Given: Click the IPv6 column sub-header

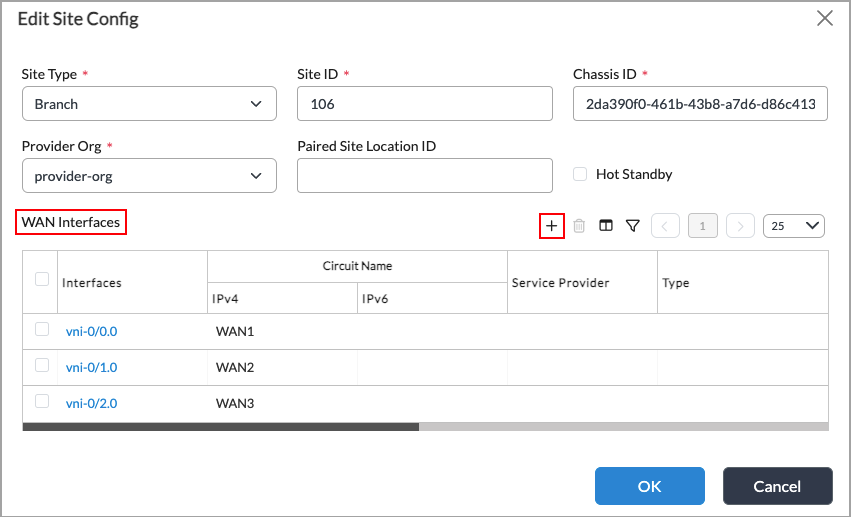Looking at the screenshot, I should point(433,298).
